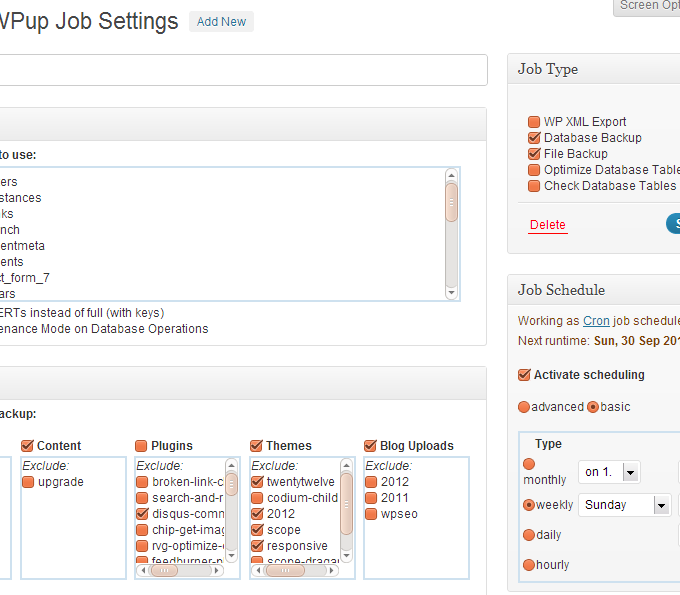Uncheck the Themes backup checkbox

[x=256, y=446]
